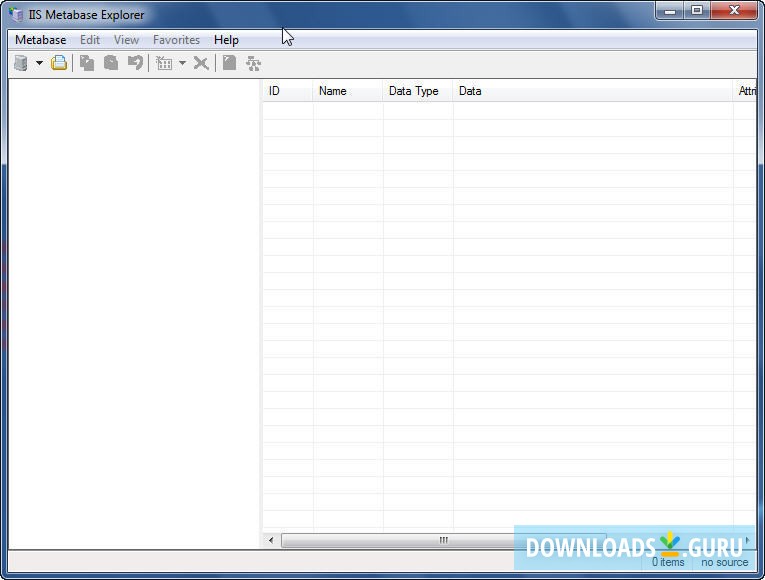Click the horizontal scrollbar left arrow
This screenshot has width=765, height=580.
[271, 540]
